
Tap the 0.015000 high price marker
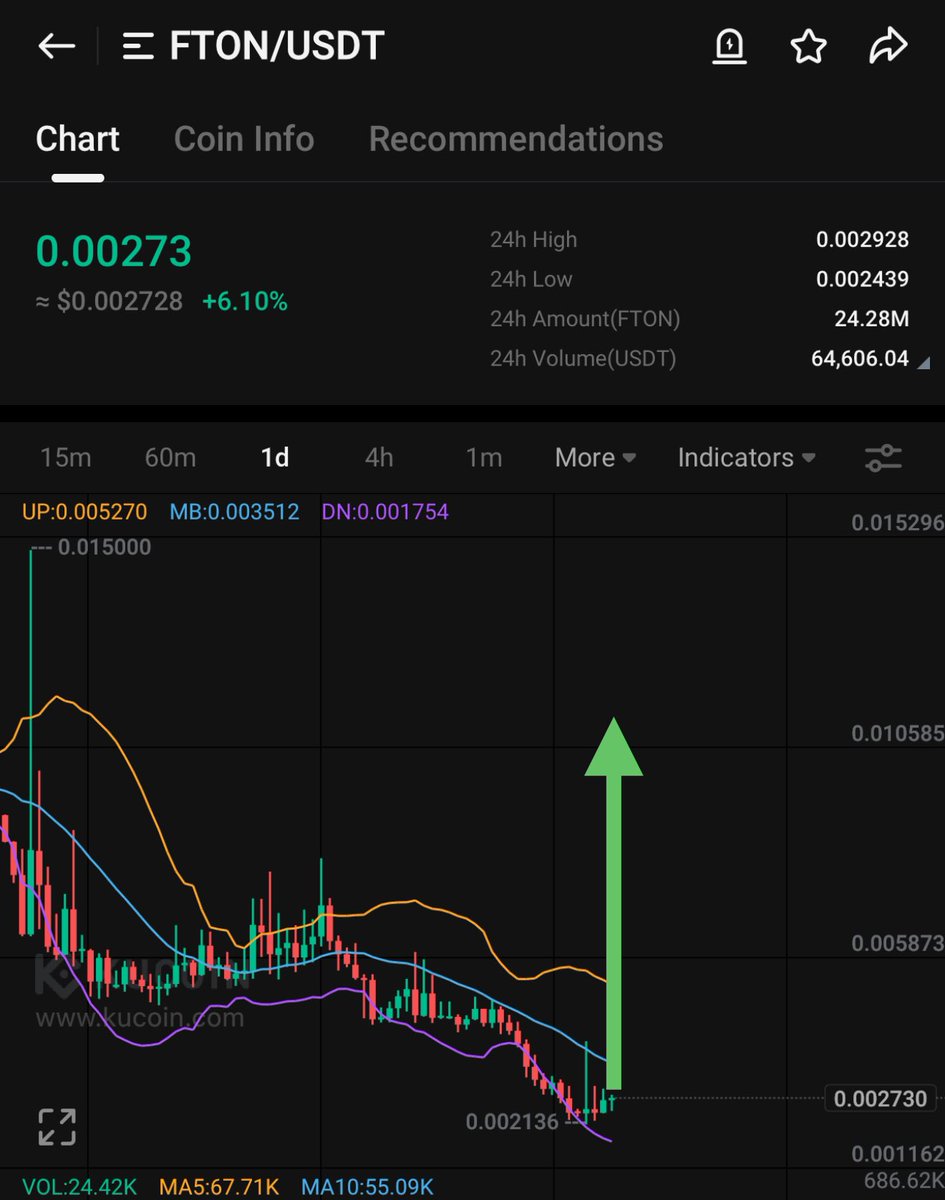coord(104,547)
